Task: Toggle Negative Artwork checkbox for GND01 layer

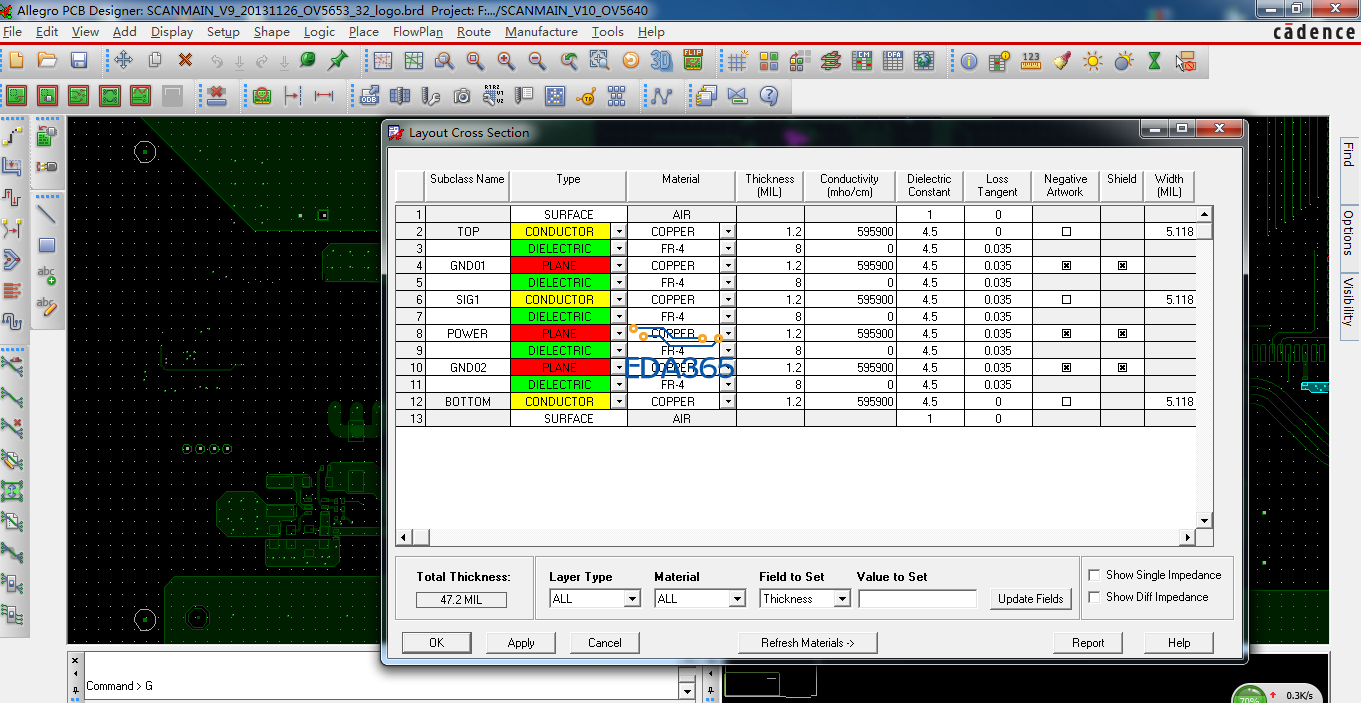Action: tap(1066, 266)
